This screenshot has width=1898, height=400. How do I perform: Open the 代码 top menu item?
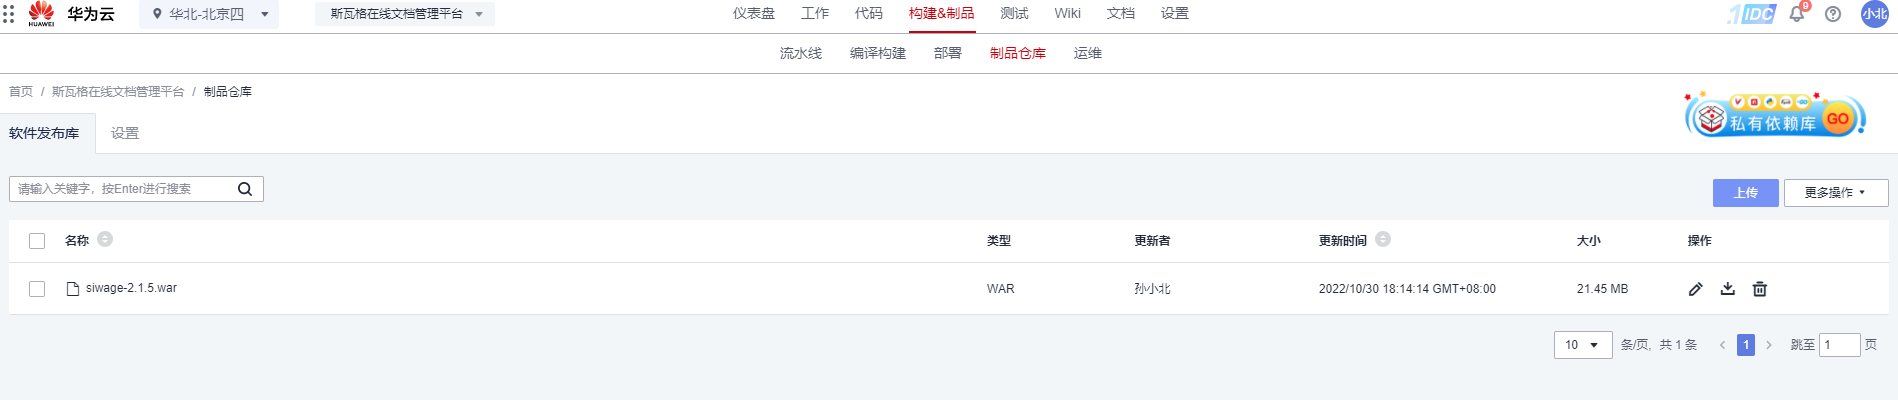click(x=868, y=14)
